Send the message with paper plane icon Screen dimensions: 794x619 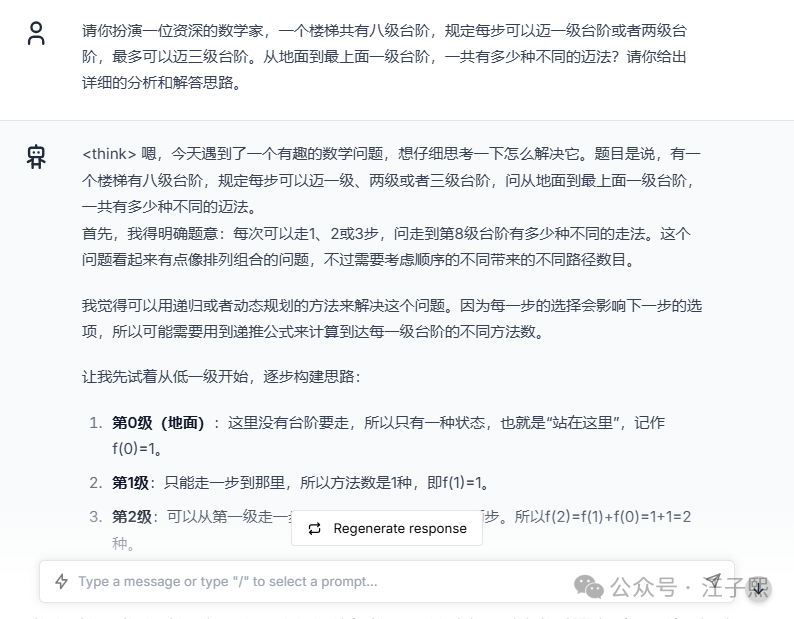point(713,581)
